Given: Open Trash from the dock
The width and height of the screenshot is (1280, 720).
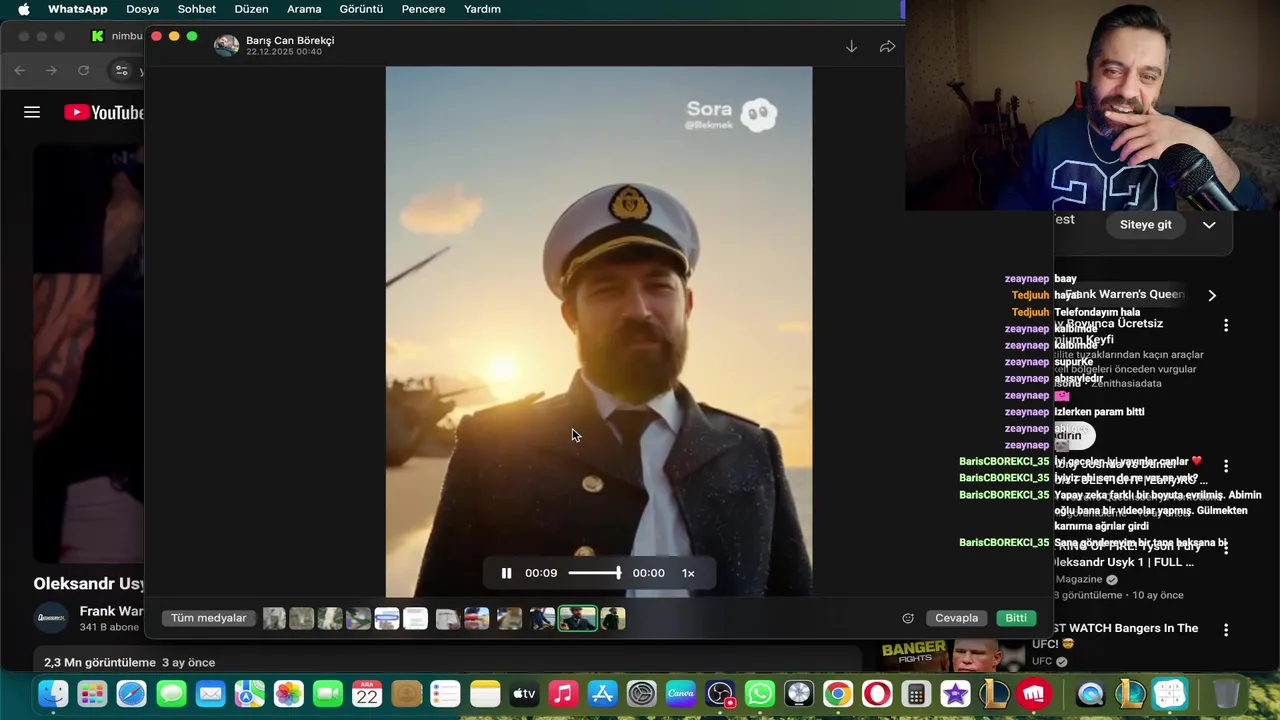Looking at the screenshot, I should tap(1226, 693).
